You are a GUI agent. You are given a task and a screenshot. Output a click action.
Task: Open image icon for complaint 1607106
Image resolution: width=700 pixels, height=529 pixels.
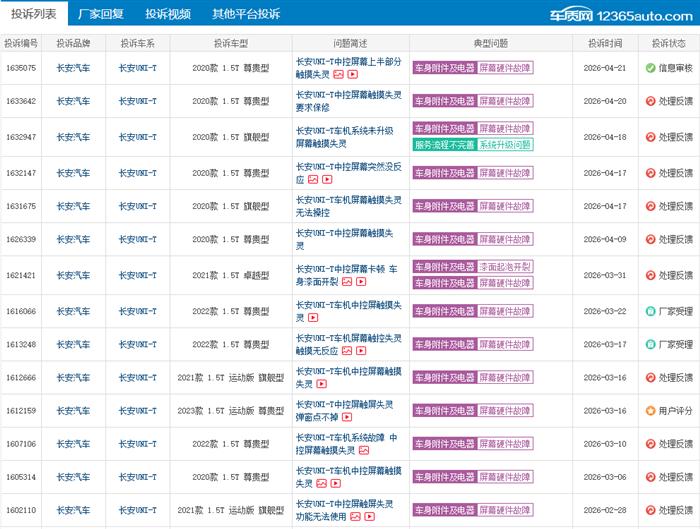(x=364, y=451)
